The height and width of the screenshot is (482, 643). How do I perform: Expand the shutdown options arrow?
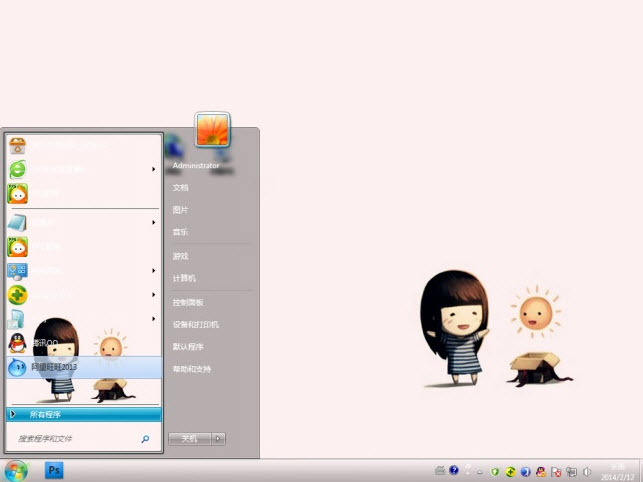(219, 438)
